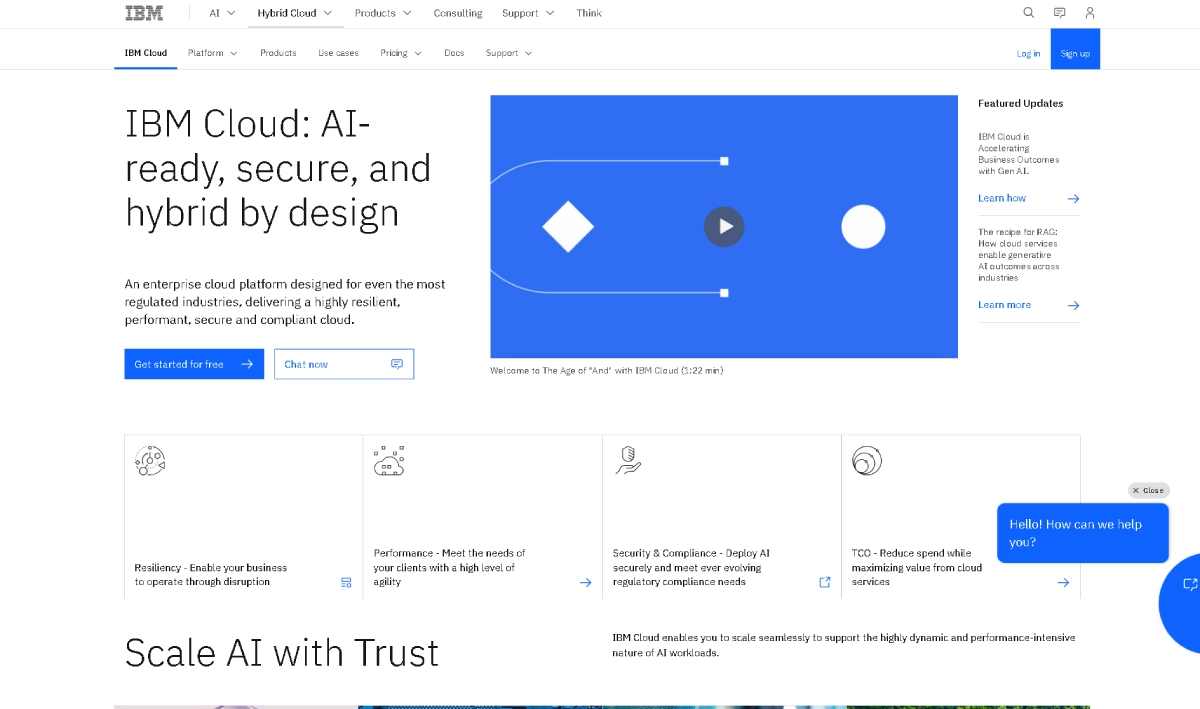Open the Think menu item
Screen dimensions: 1200x709
[x=589, y=13]
